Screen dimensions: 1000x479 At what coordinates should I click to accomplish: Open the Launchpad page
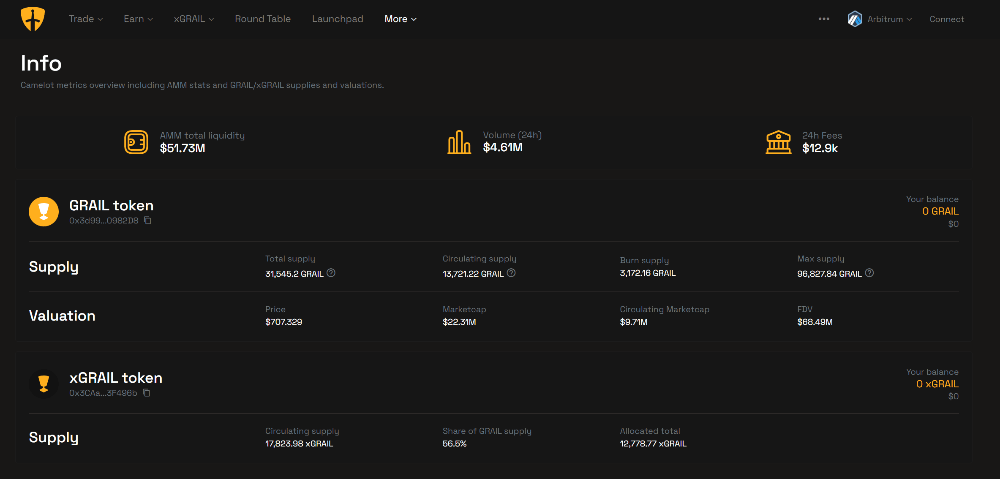pyautogui.click(x=337, y=19)
